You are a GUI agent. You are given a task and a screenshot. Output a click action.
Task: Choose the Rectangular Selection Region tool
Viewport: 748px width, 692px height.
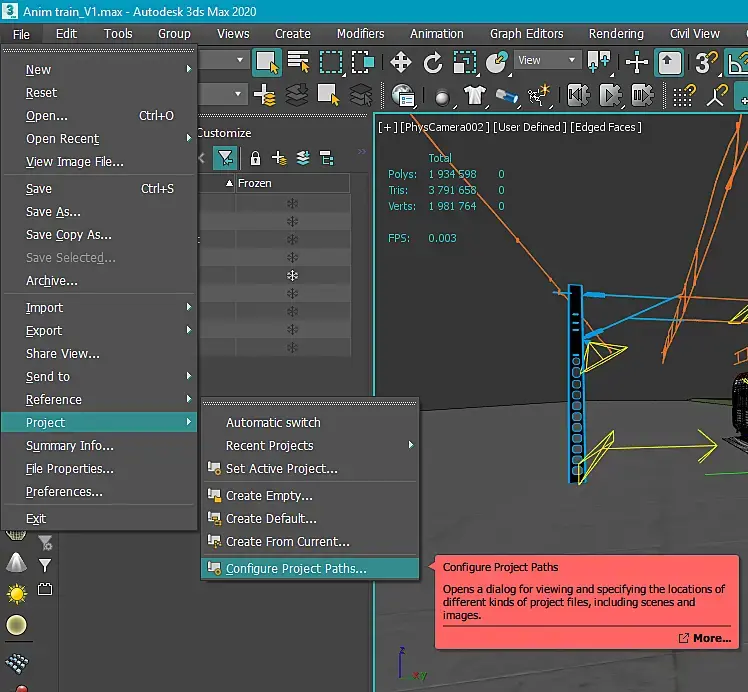tap(331, 62)
